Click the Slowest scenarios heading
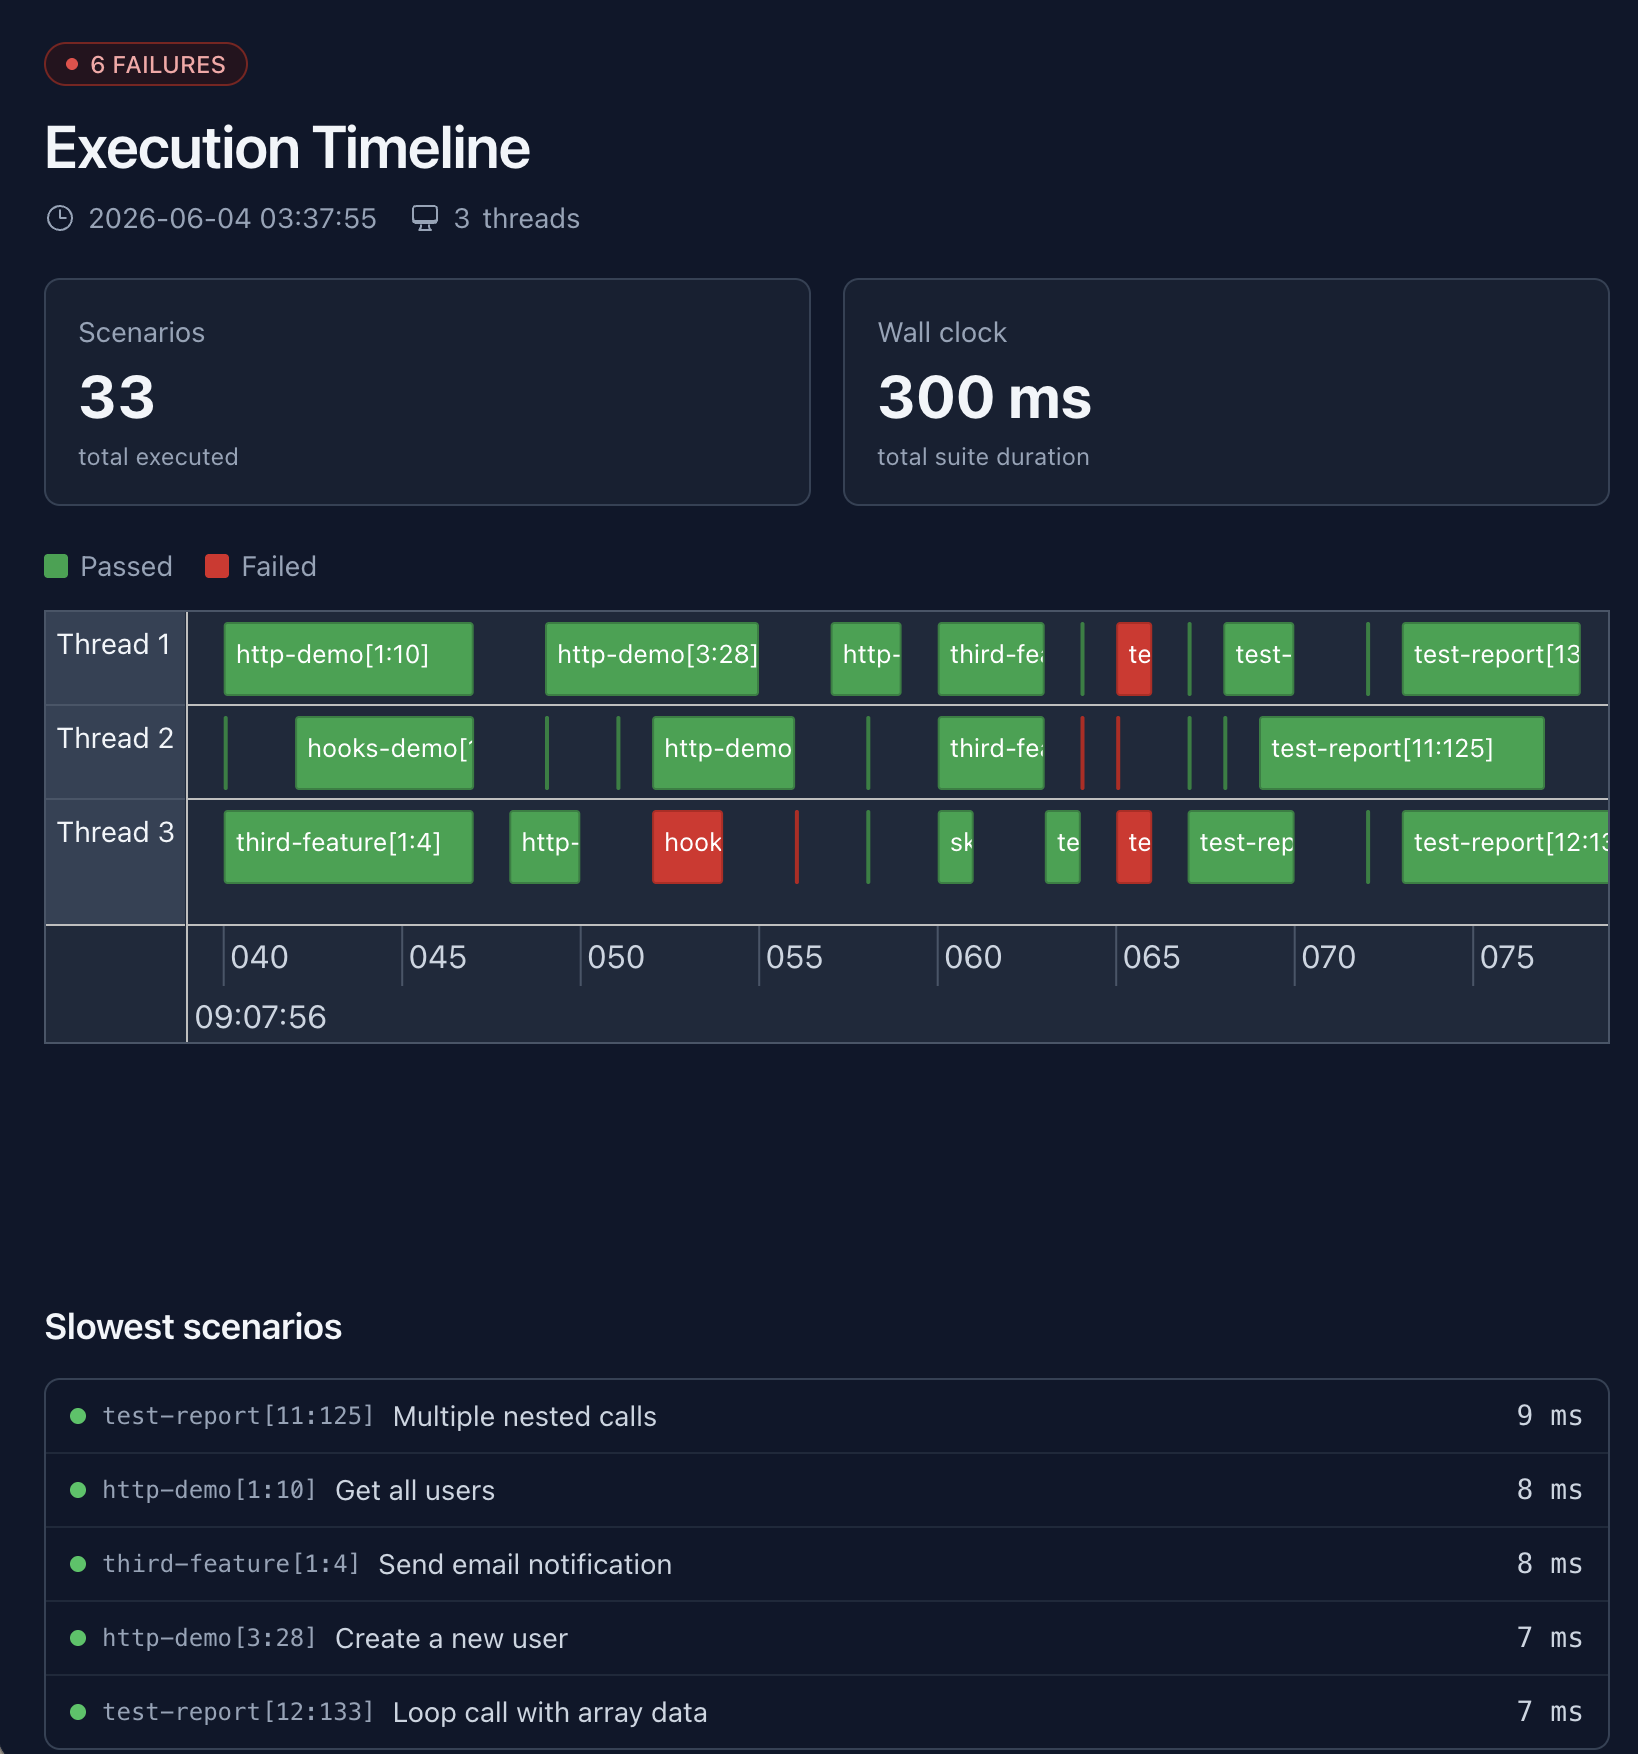This screenshot has width=1638, height=1754. tap(193, 1327)
